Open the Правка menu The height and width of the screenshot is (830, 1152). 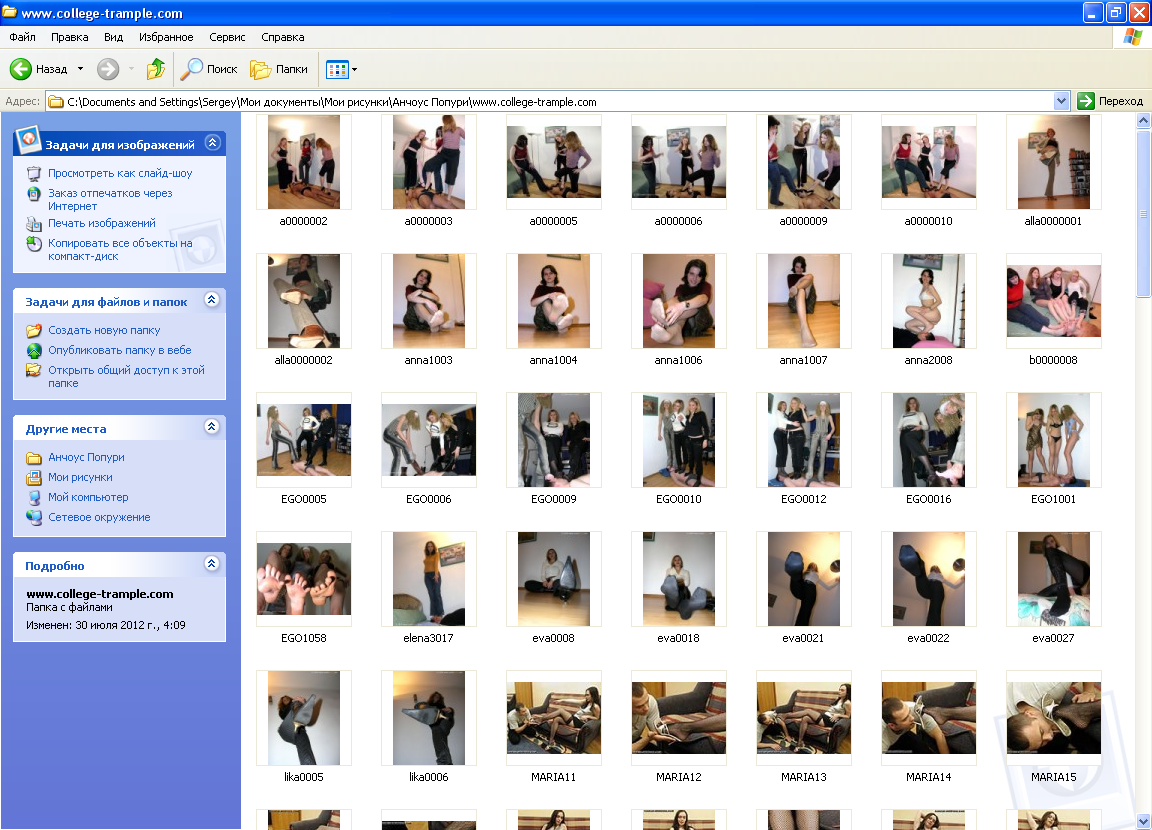(70, 37)
